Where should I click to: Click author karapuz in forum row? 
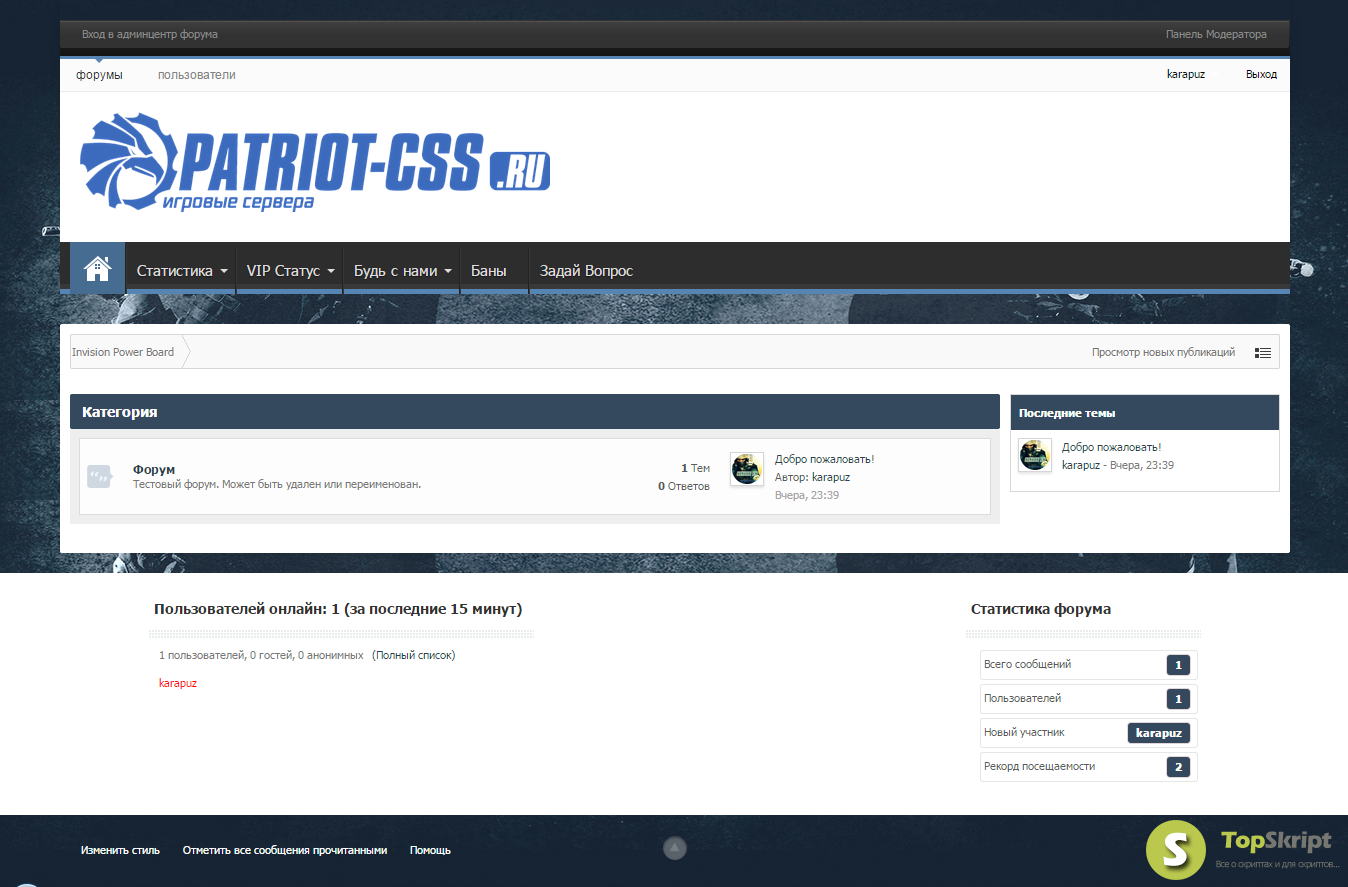coord(831,477)
